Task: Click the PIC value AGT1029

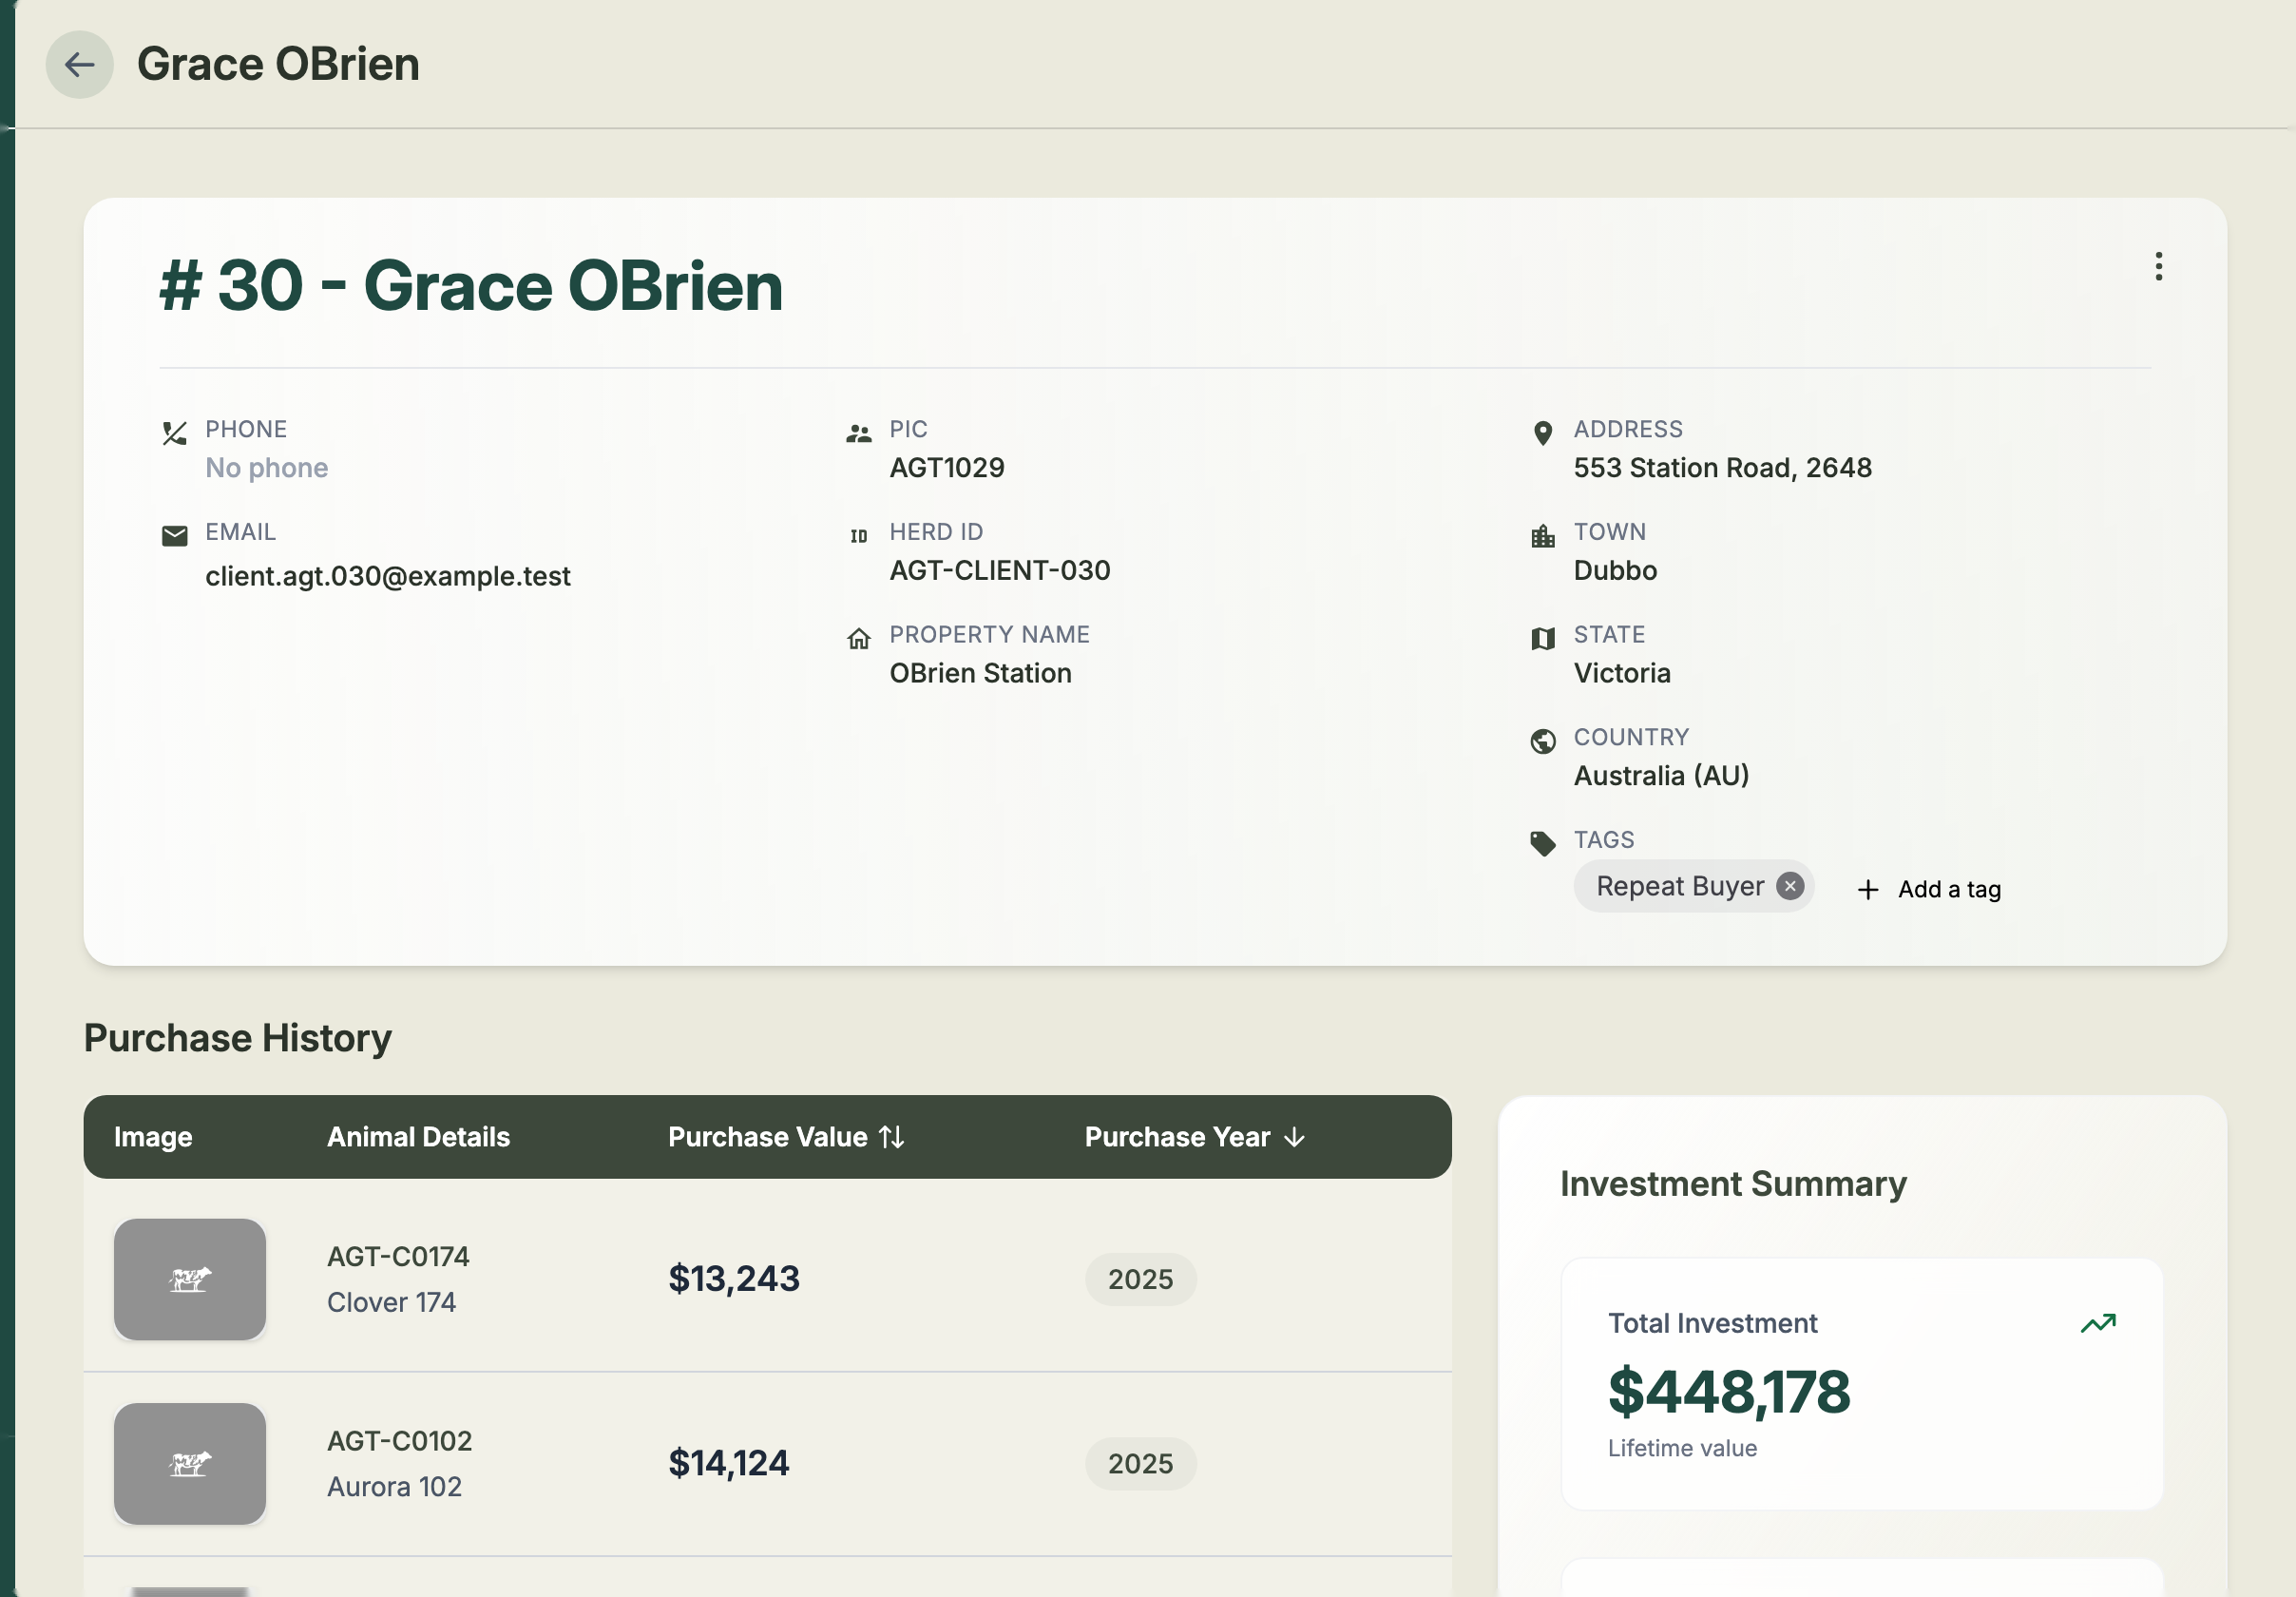Action: pos(947,468)
